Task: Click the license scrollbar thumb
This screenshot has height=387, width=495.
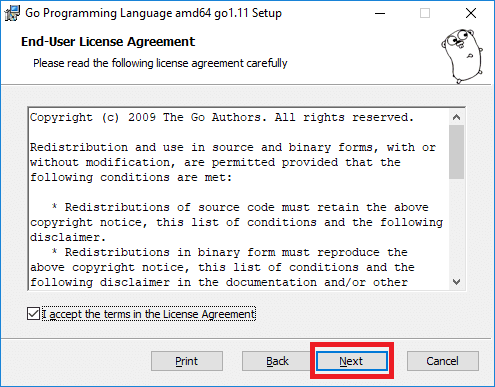Action: coord(456,152)
